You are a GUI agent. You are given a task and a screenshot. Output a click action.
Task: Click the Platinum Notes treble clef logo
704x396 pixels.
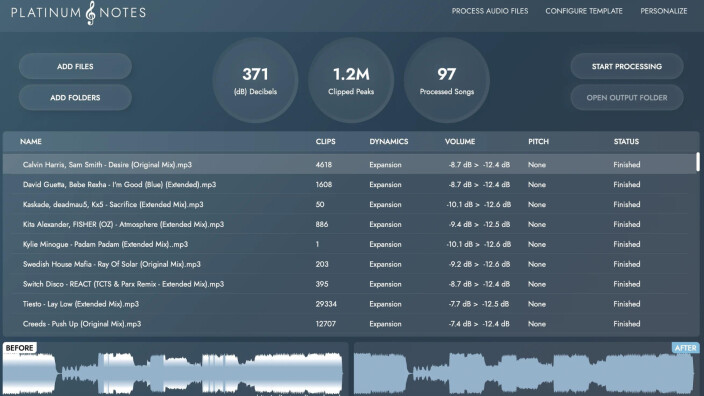[91, 13]
